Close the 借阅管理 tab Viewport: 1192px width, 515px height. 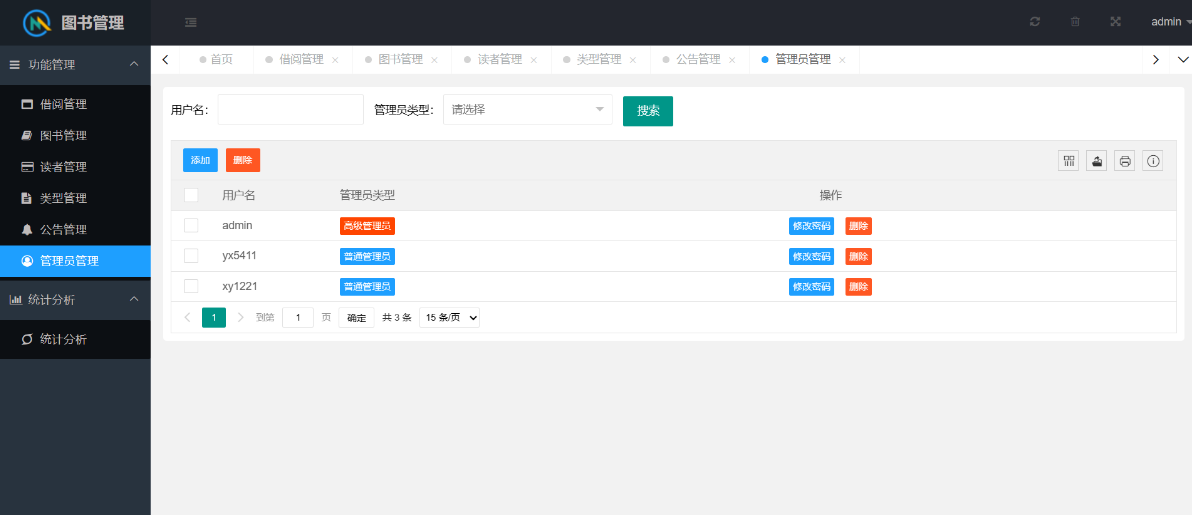pyautogui.click(x=335, y=60)
